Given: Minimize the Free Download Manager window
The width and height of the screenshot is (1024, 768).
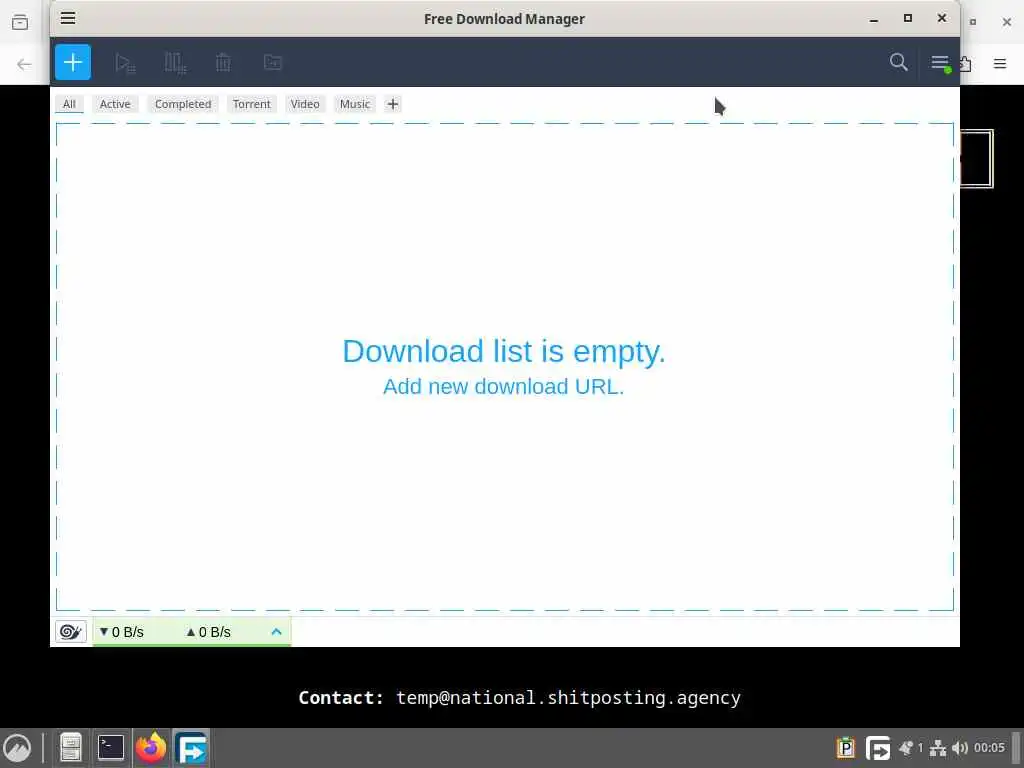Looking at the screenshot, I should click(874, 19).
